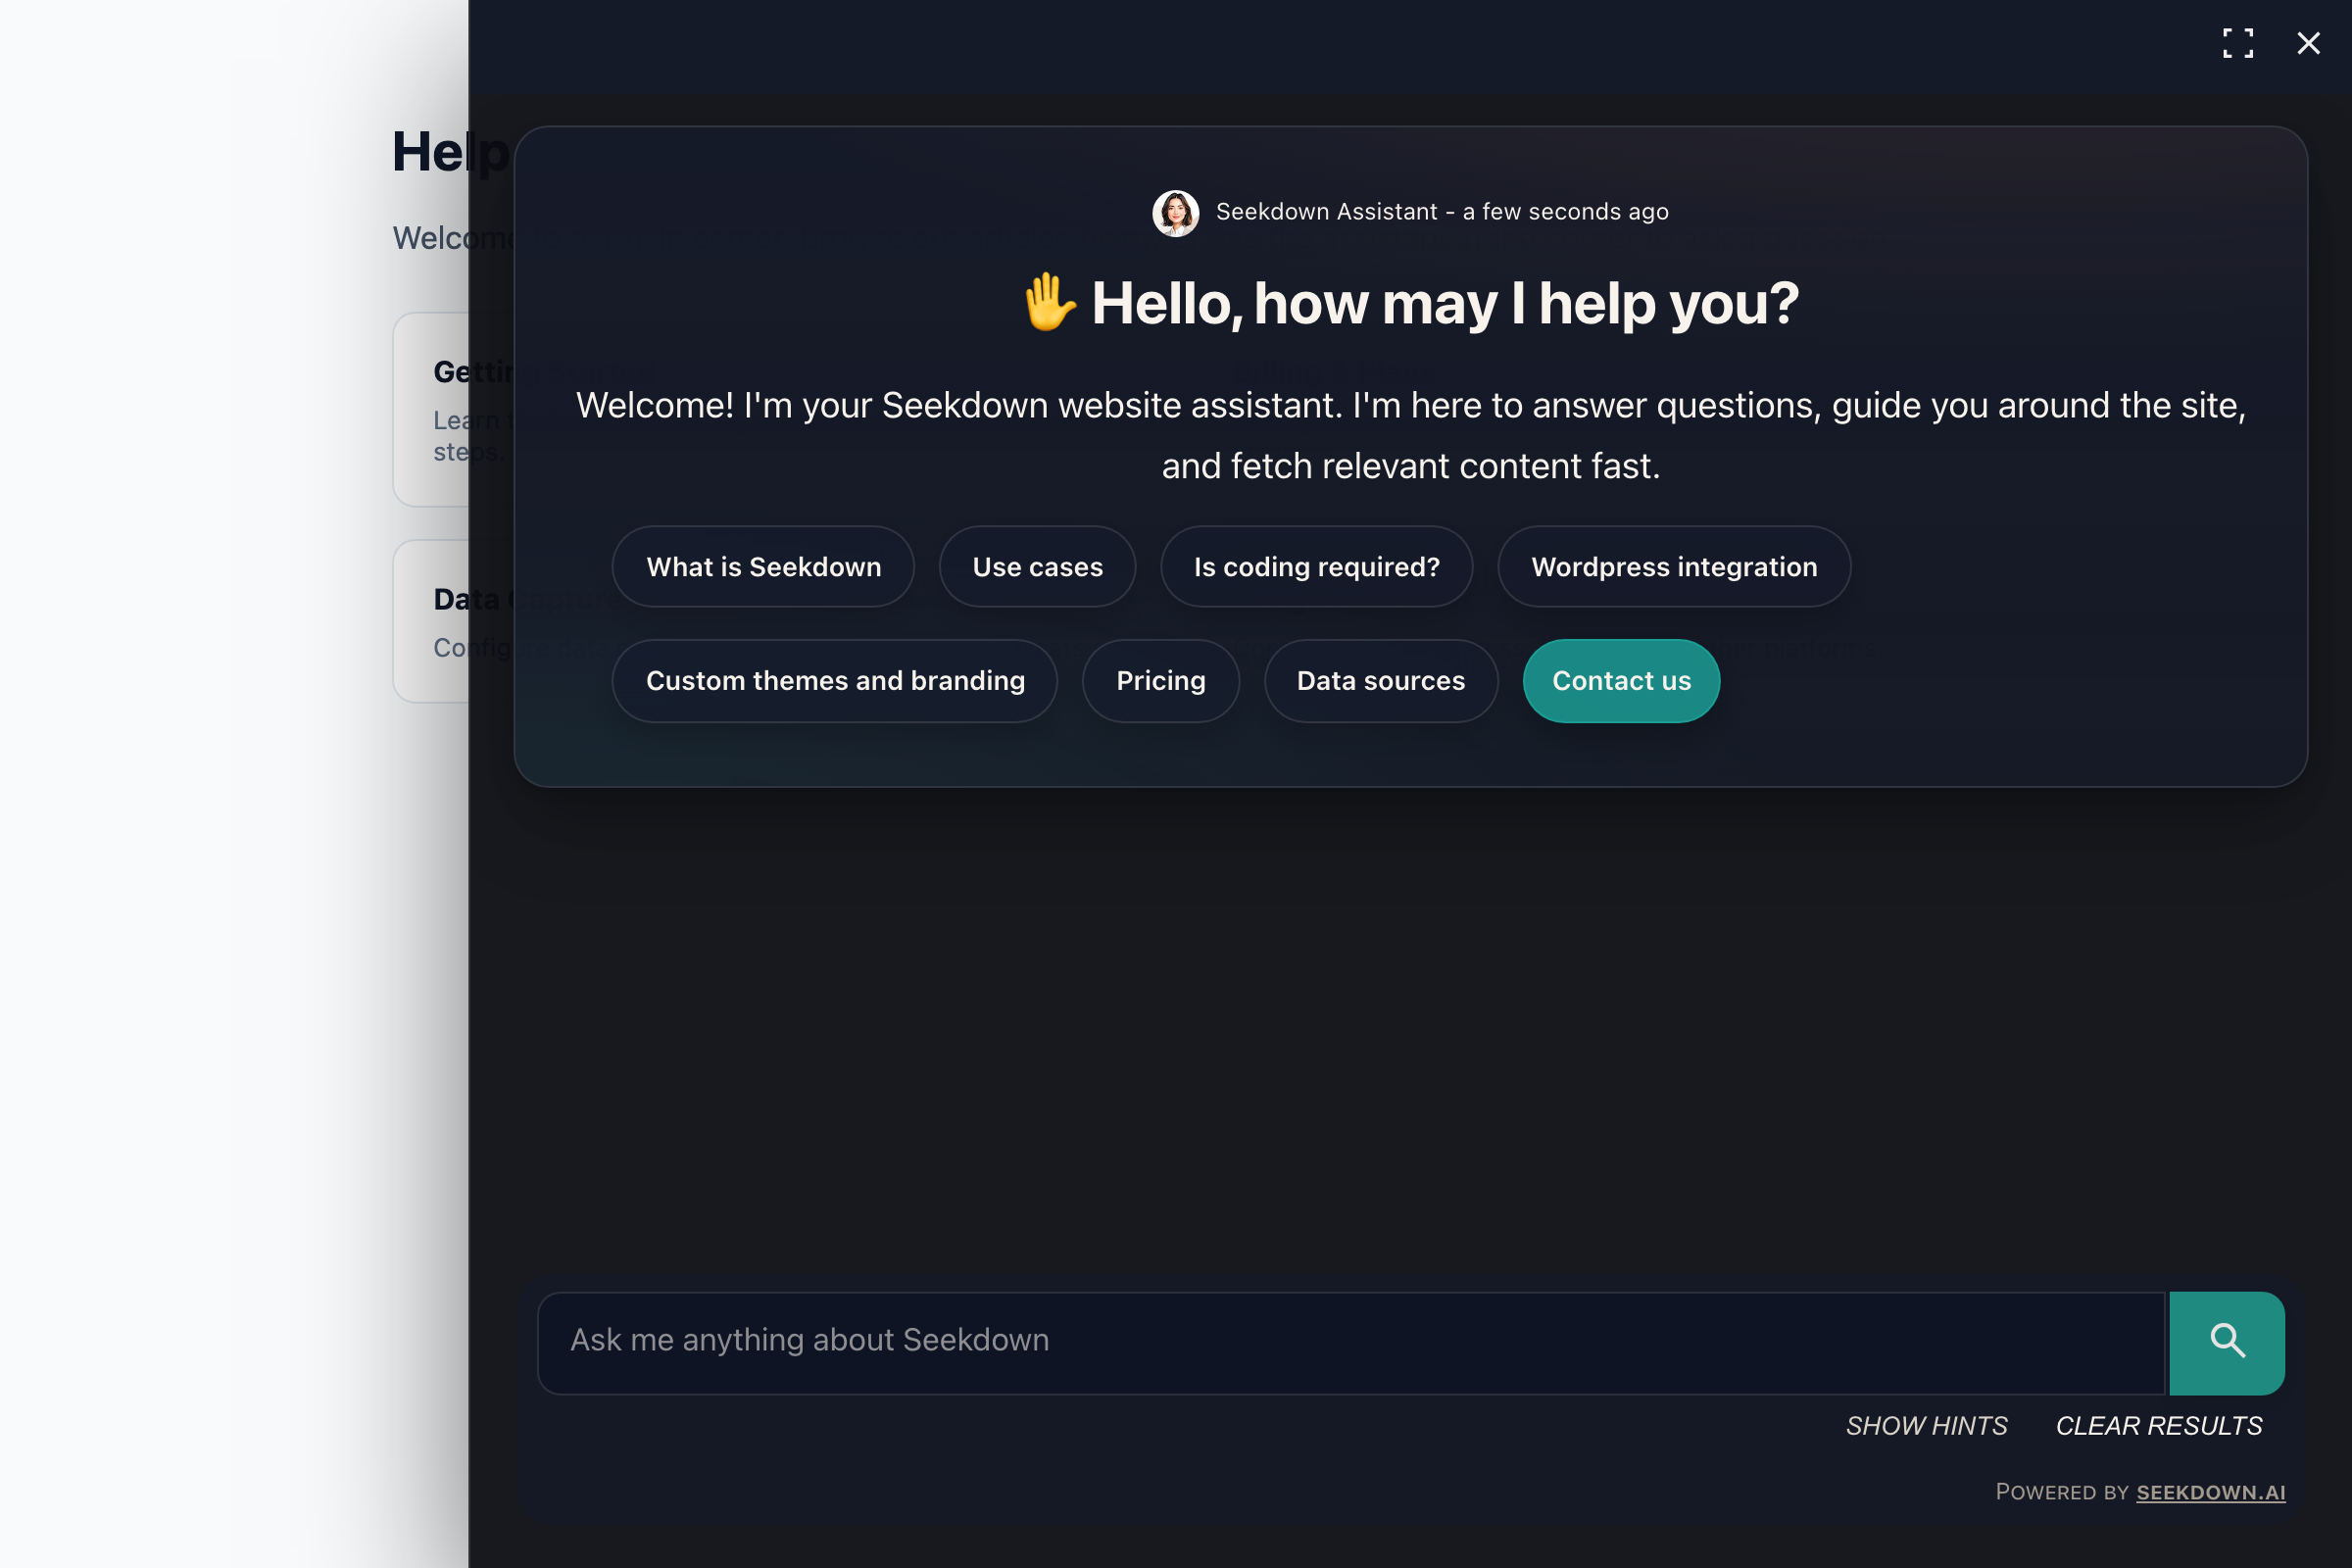Click the 'Contact us' button

click(1621, 680)
